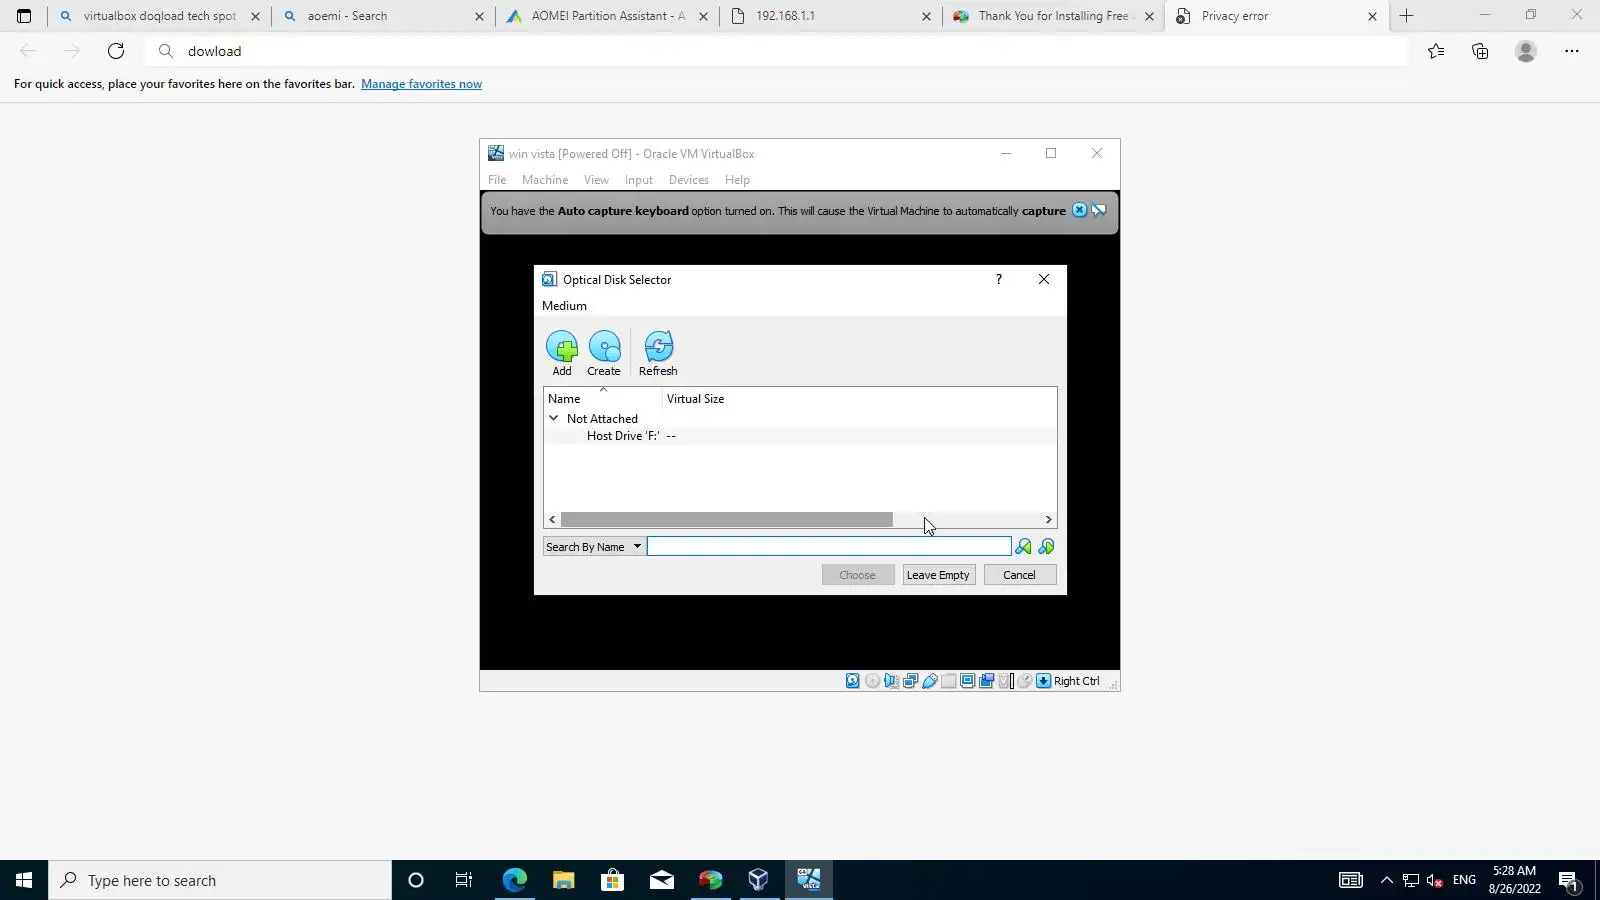
Task: Open the Edge Collections icon
Action: (x=1480, y=51)
